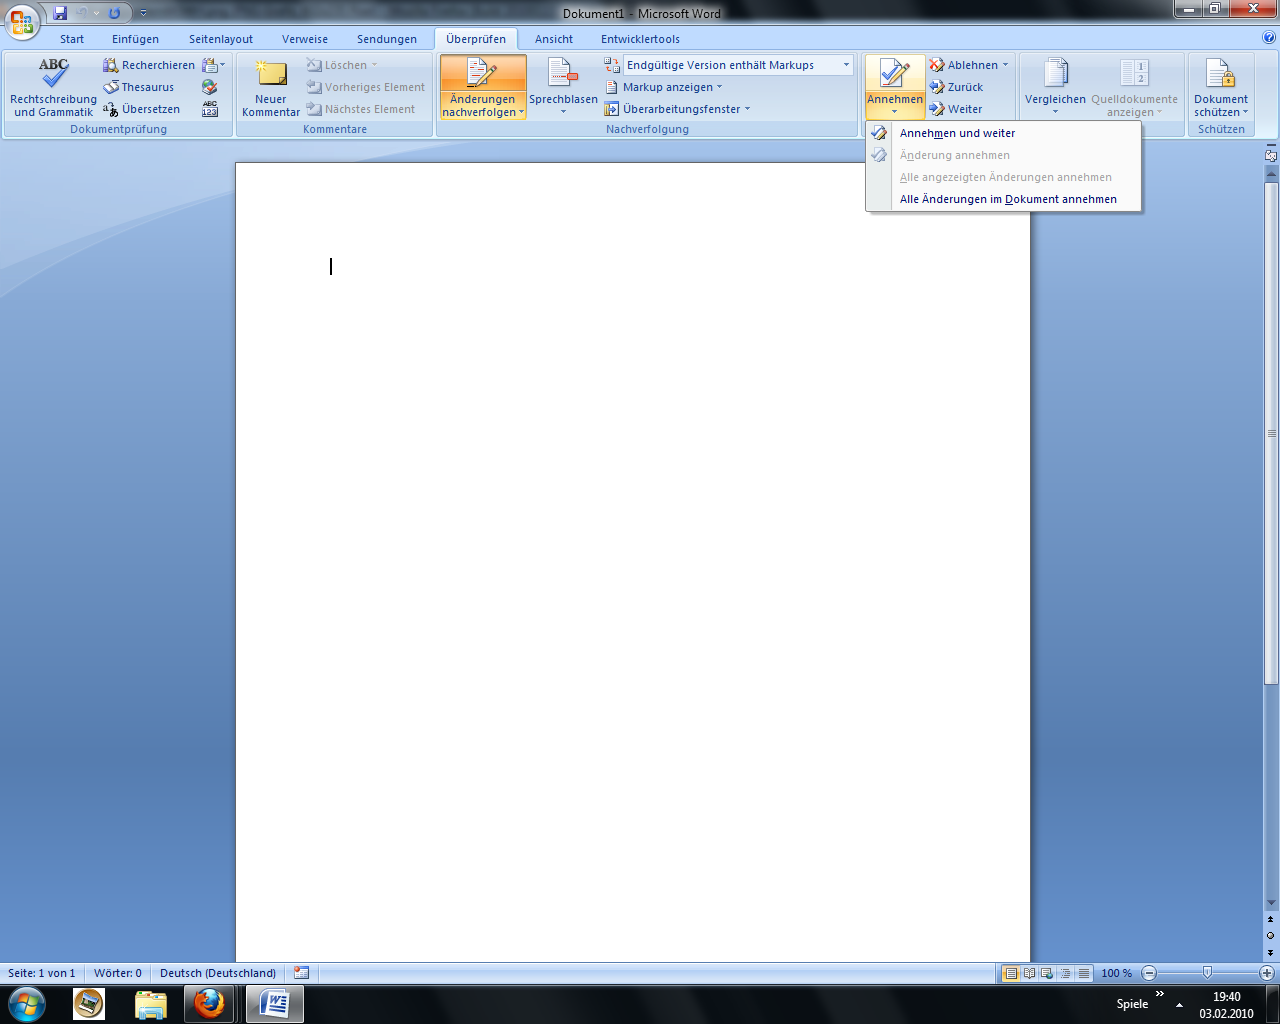Viewport: 1280px width, 1024px height.
Task: Click the zoom in plus button
Action: [1267, 973]
